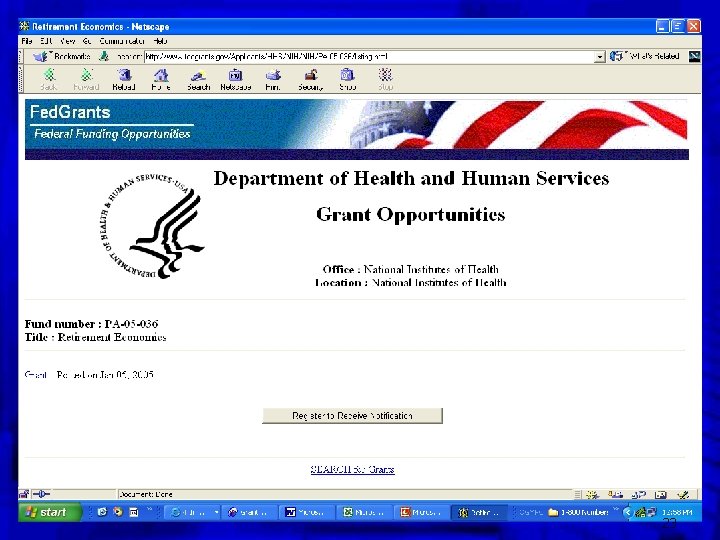Switch to the Word taskbar button

click(307, 512)
